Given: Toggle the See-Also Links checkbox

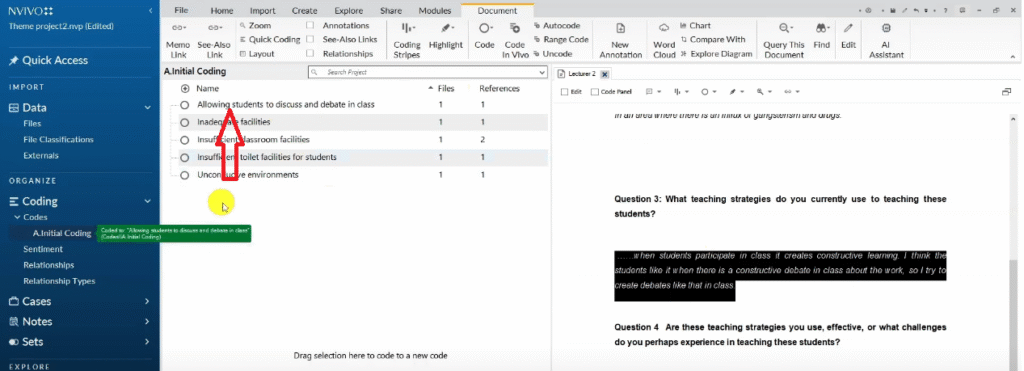Looking at the screenshot, I should click(x=310, y=40).
